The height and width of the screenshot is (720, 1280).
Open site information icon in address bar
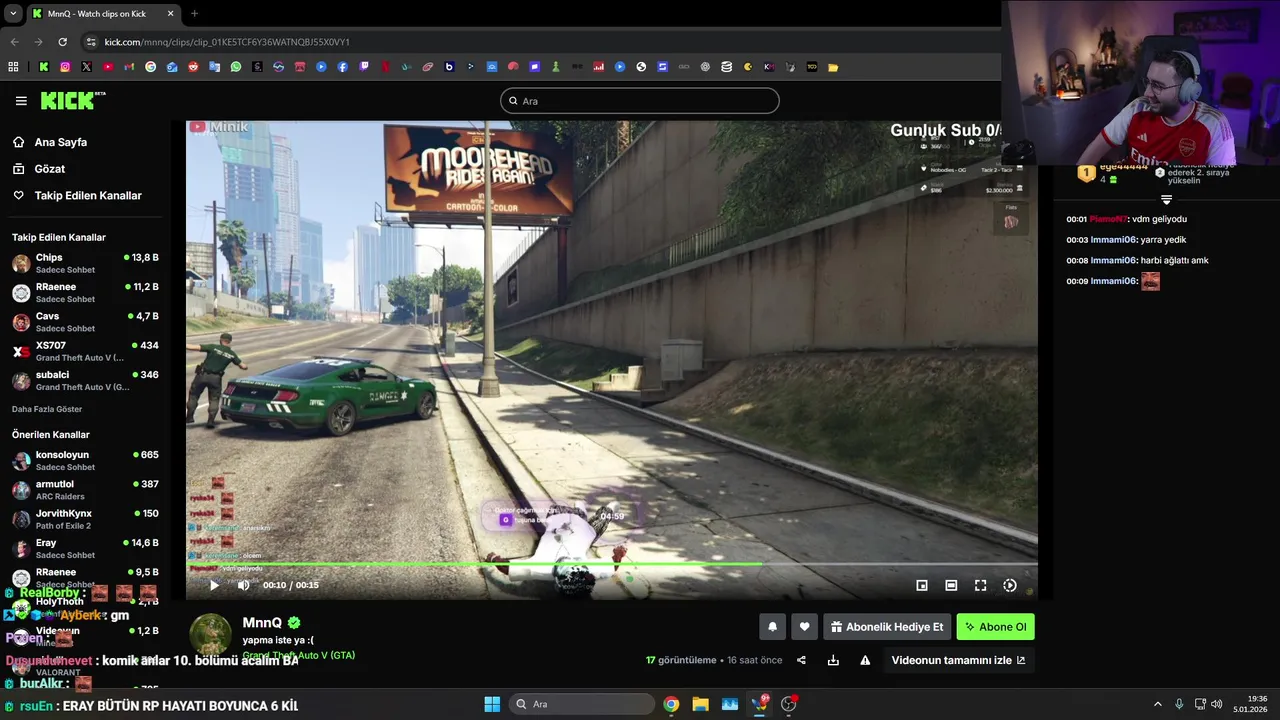[91, 42]
